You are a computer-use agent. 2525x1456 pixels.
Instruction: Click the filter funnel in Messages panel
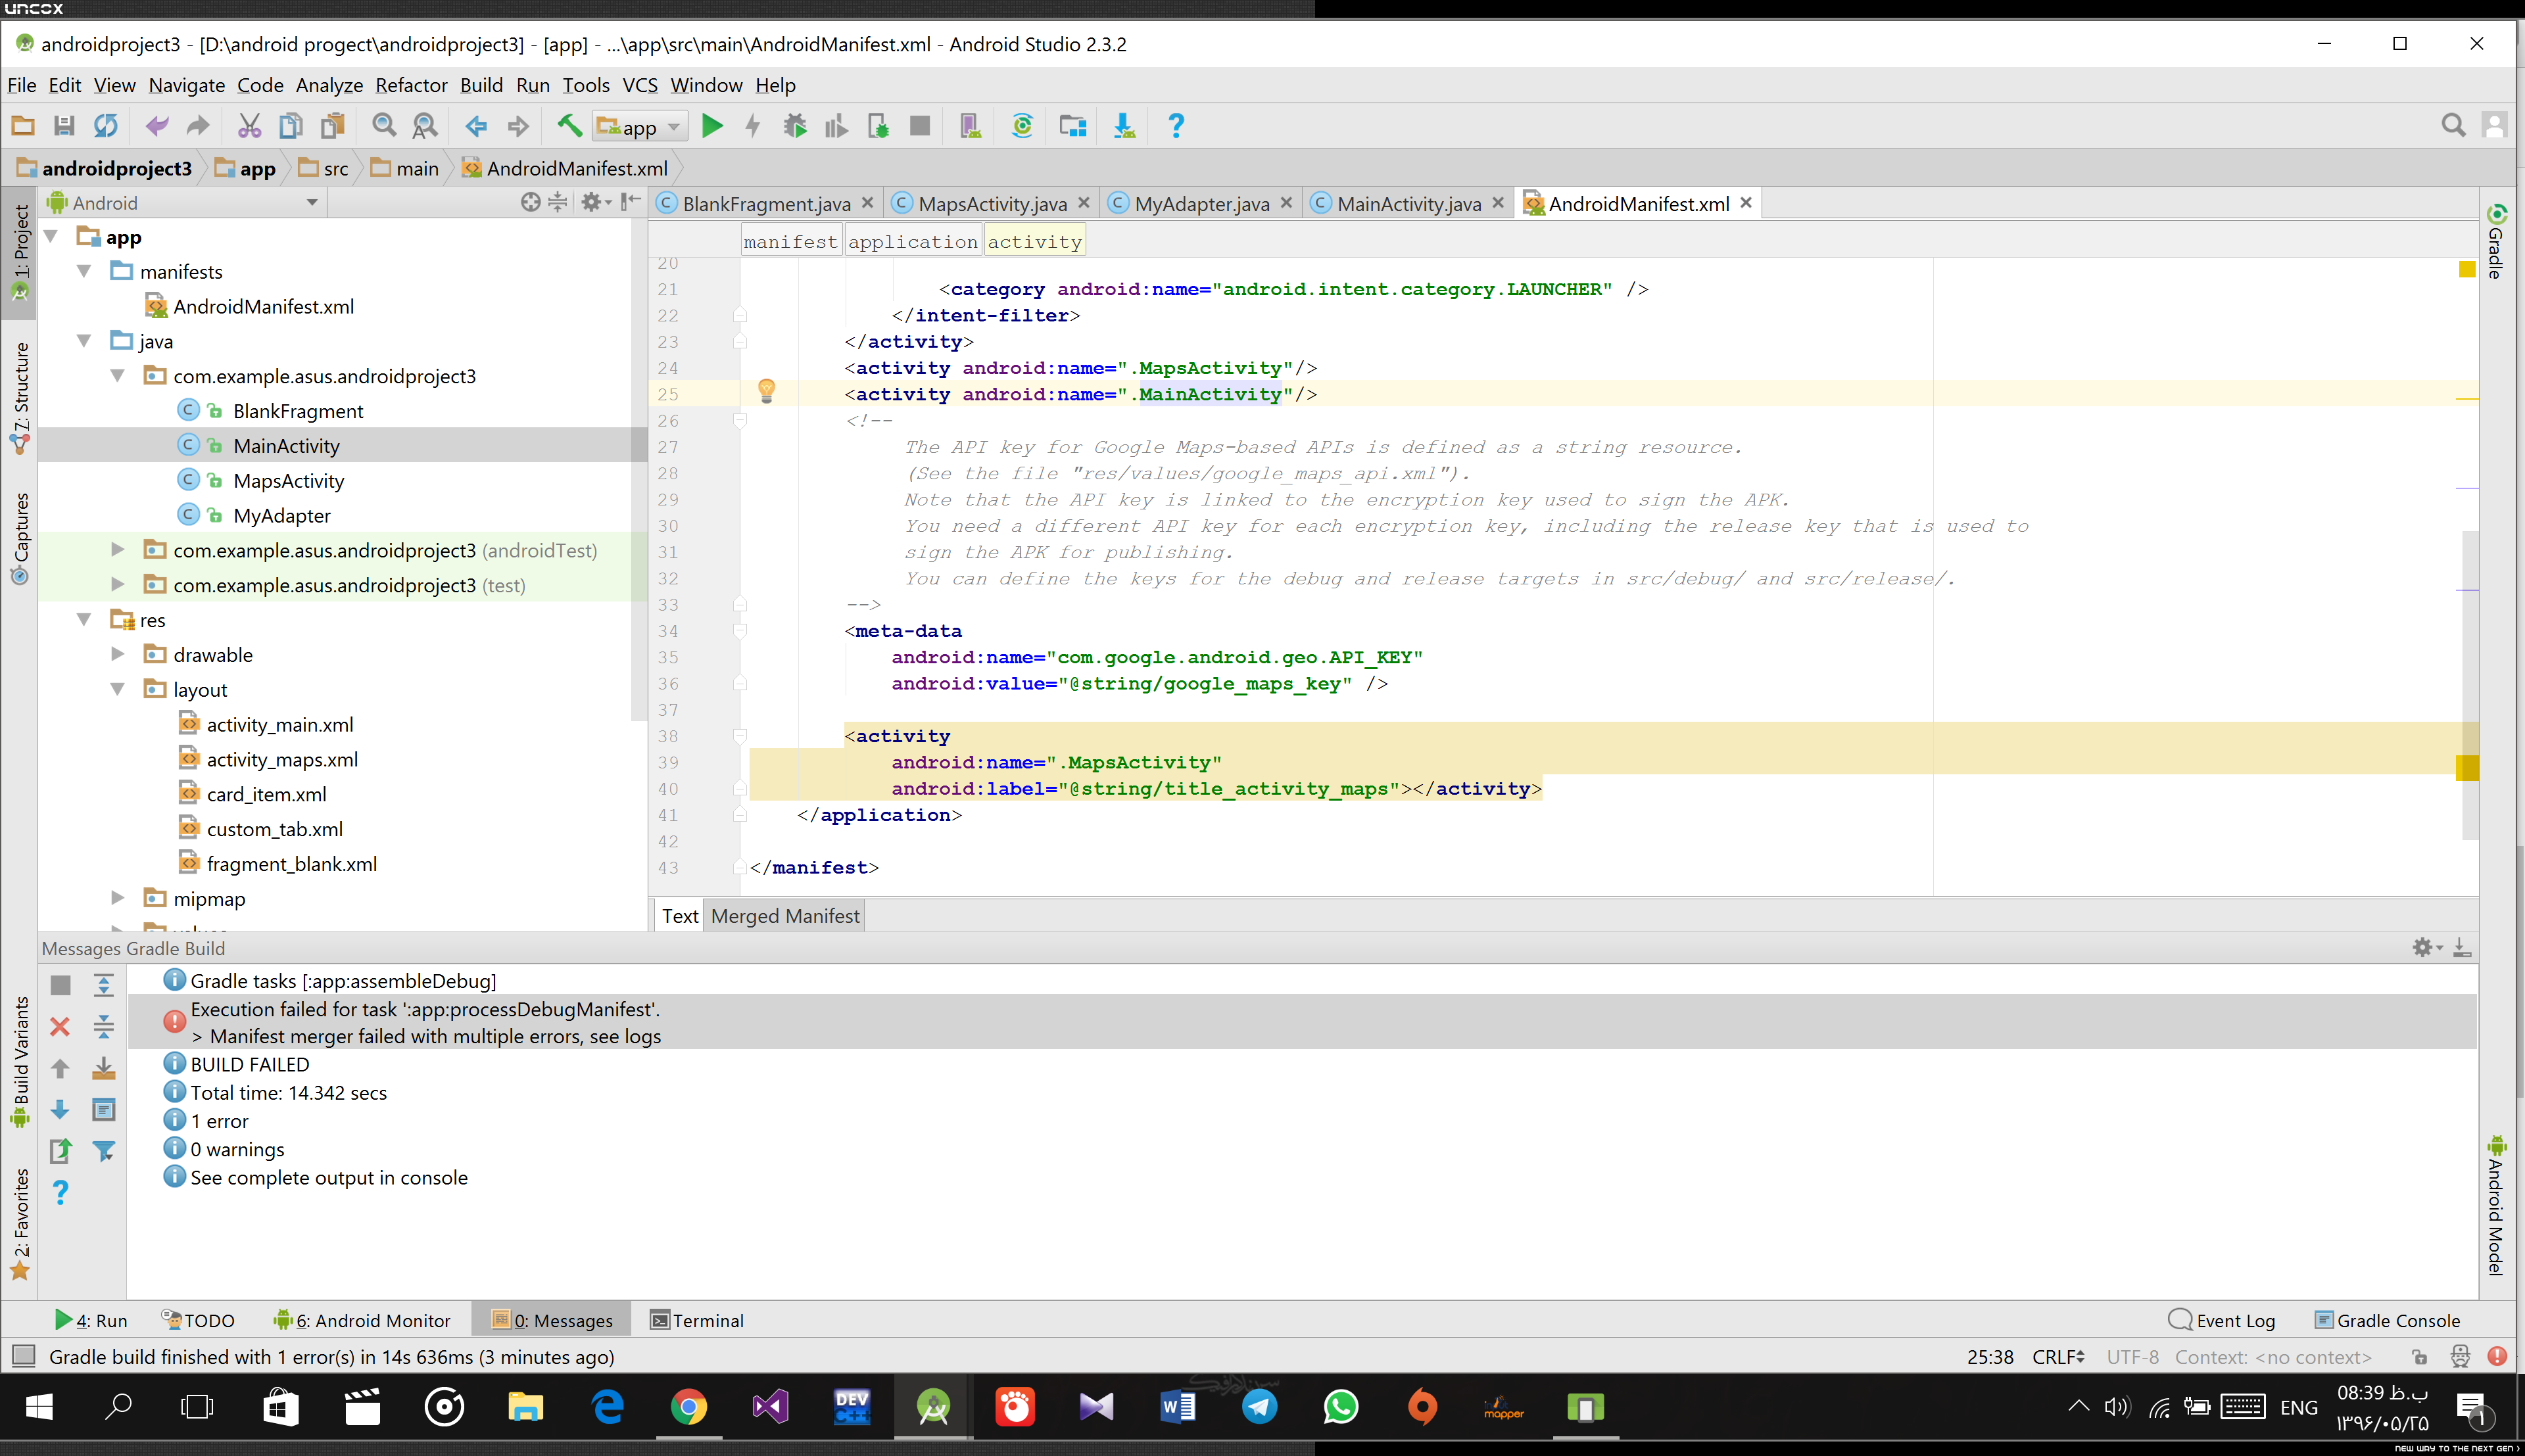(x=103, y=1151)
